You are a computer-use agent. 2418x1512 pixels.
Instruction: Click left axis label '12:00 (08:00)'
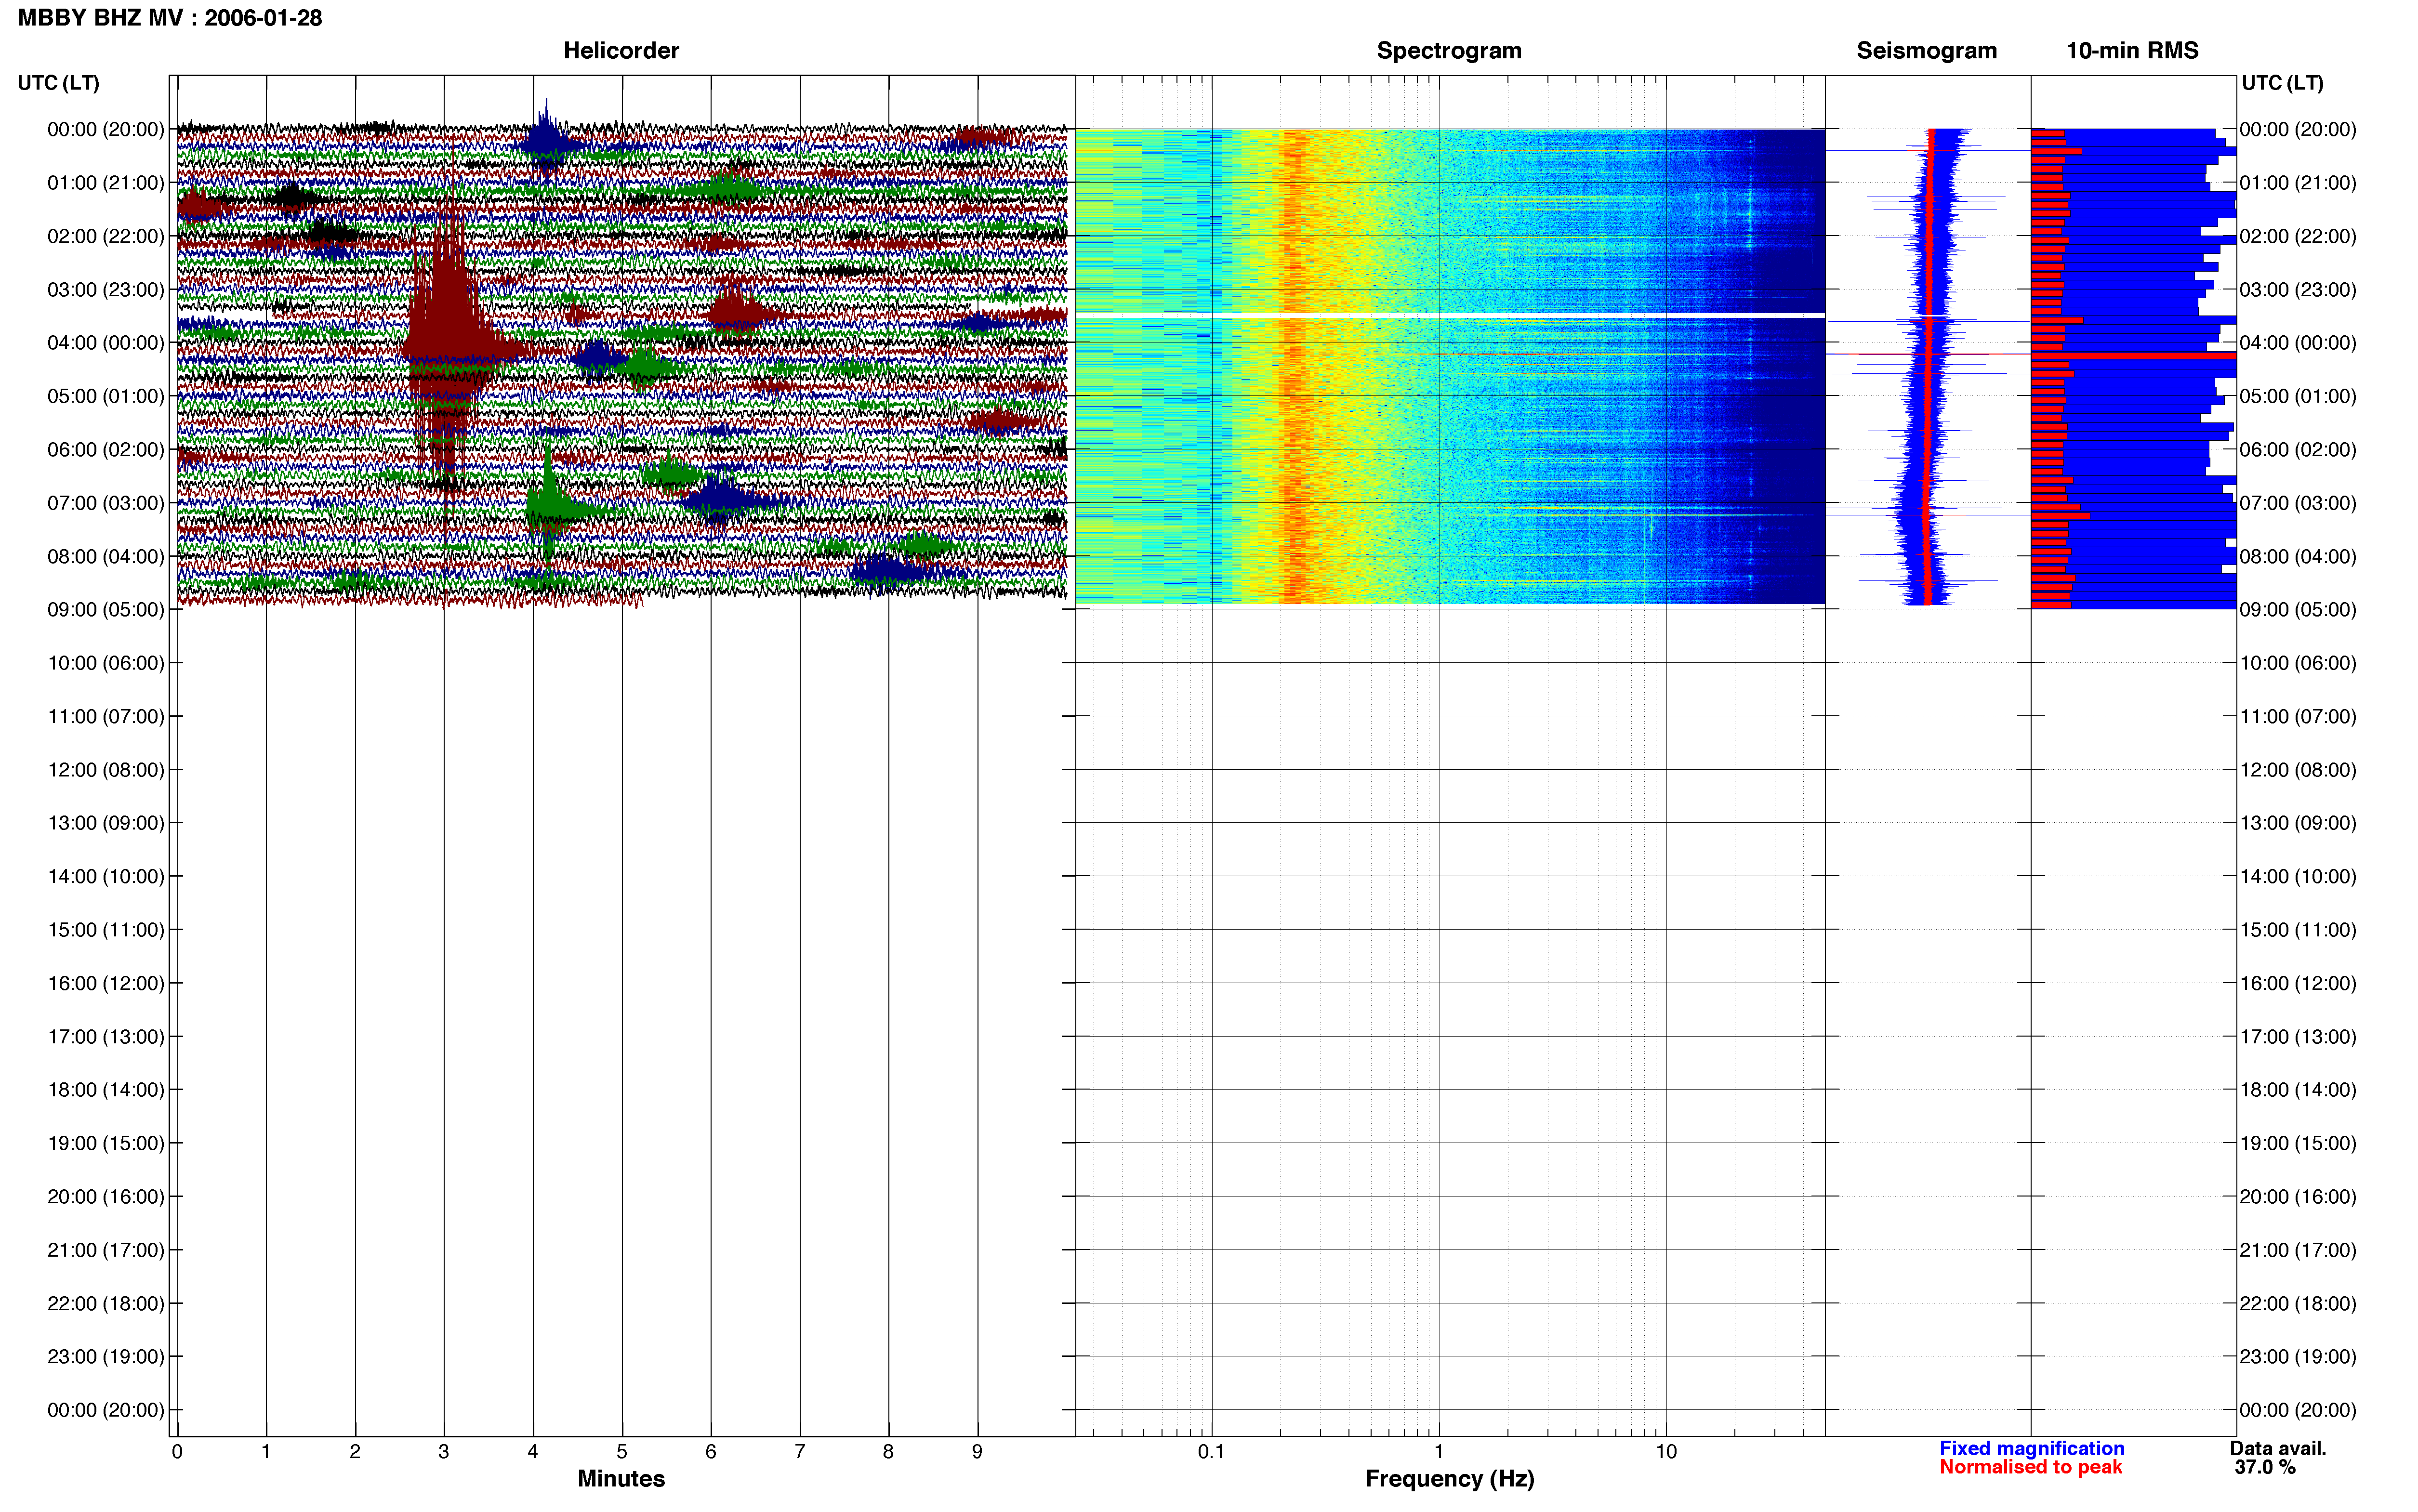click(x=106, y=770)
